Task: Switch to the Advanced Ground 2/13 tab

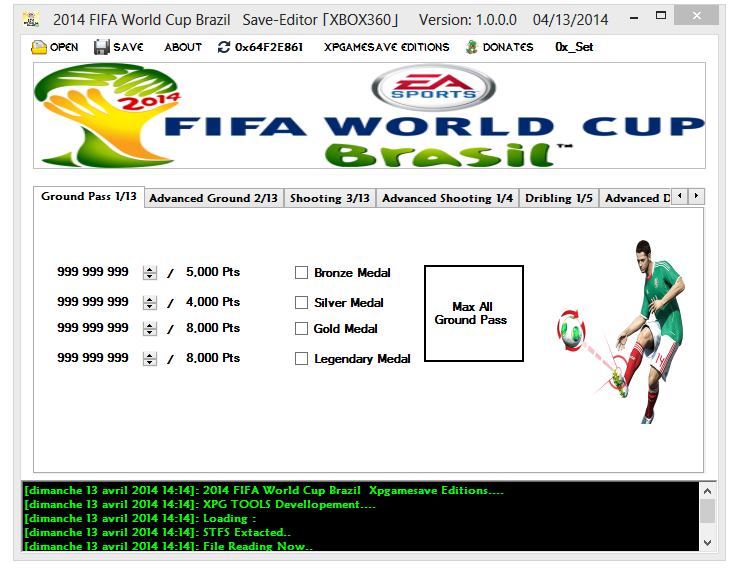Action: [x=213, y=198]
